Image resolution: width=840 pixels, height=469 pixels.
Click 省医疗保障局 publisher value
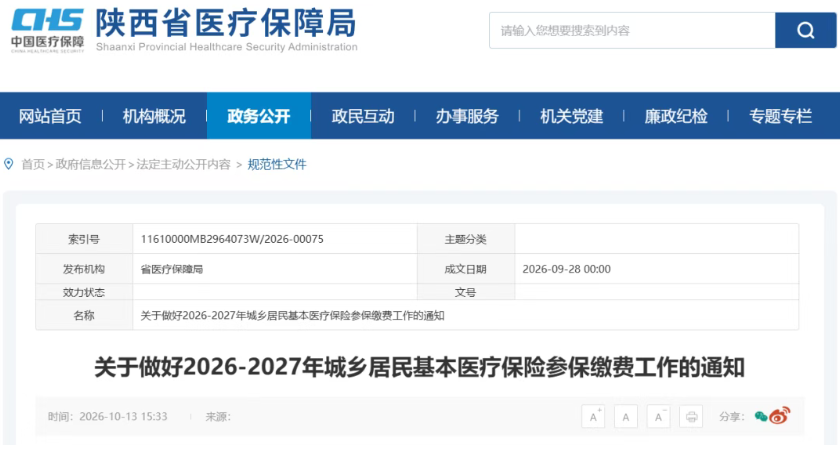[171, 269]
